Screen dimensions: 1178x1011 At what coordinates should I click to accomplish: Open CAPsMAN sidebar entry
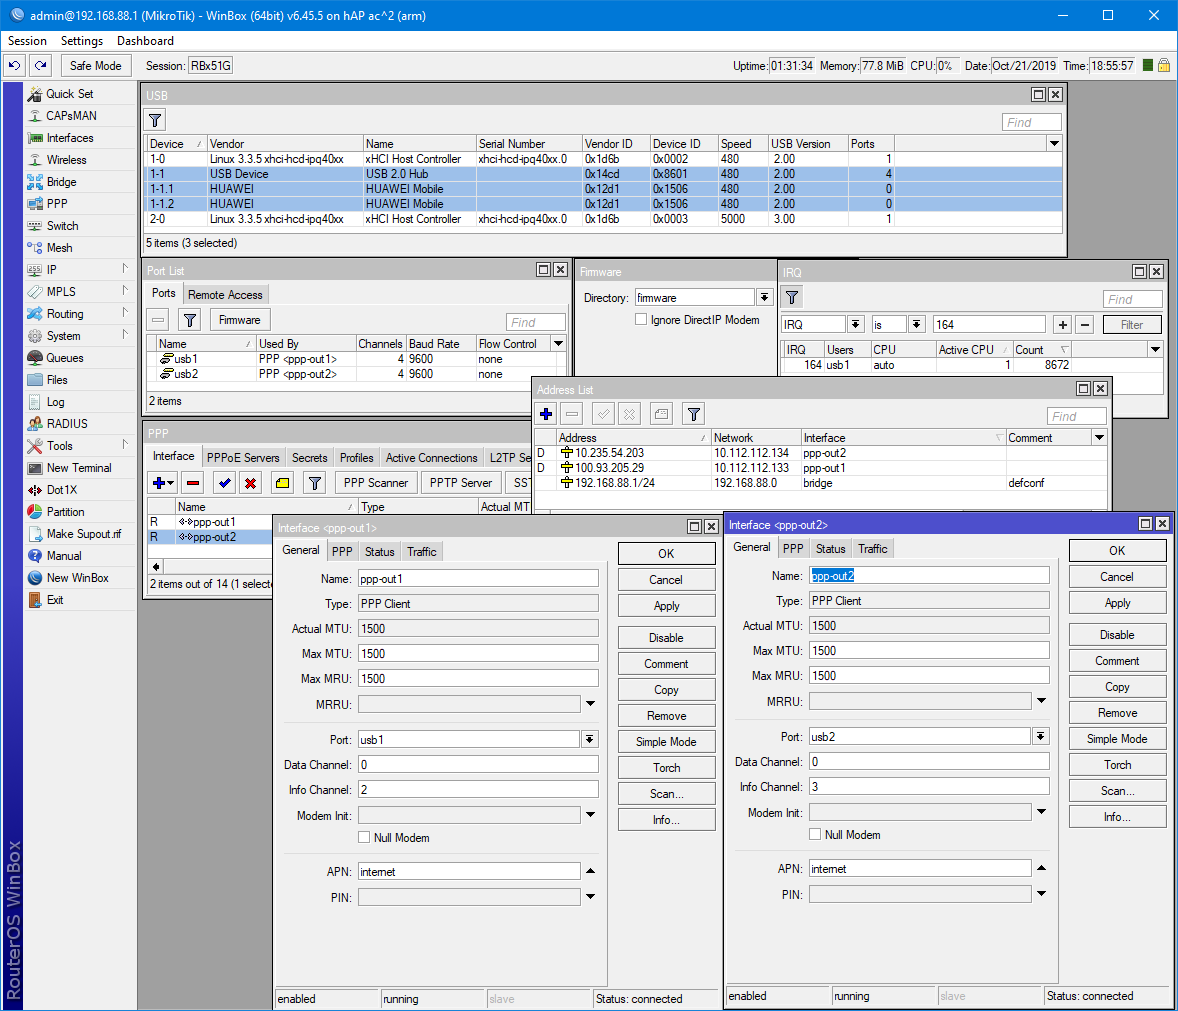[71, 116]
